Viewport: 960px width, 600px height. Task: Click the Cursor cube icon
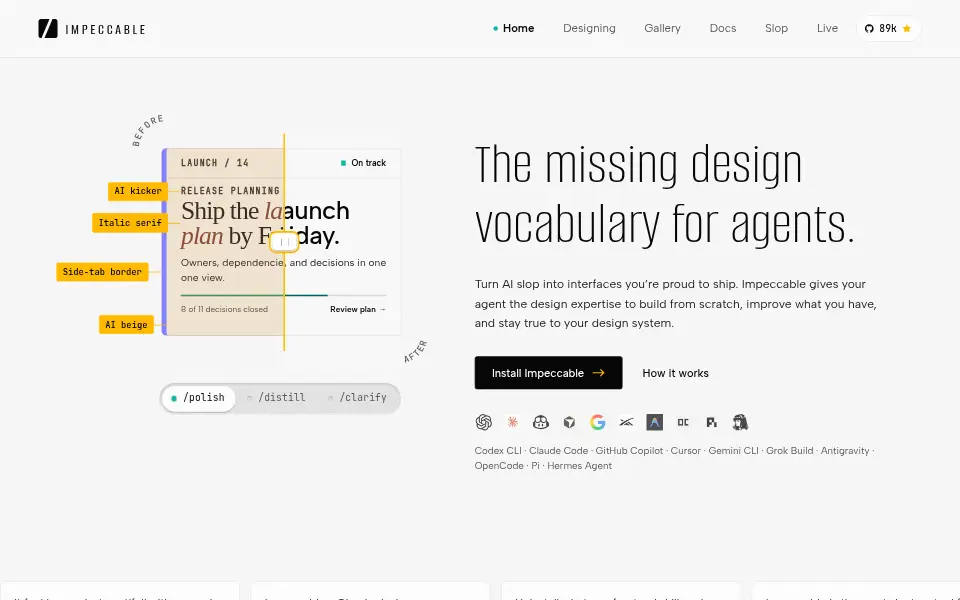[x=569, y=422]
